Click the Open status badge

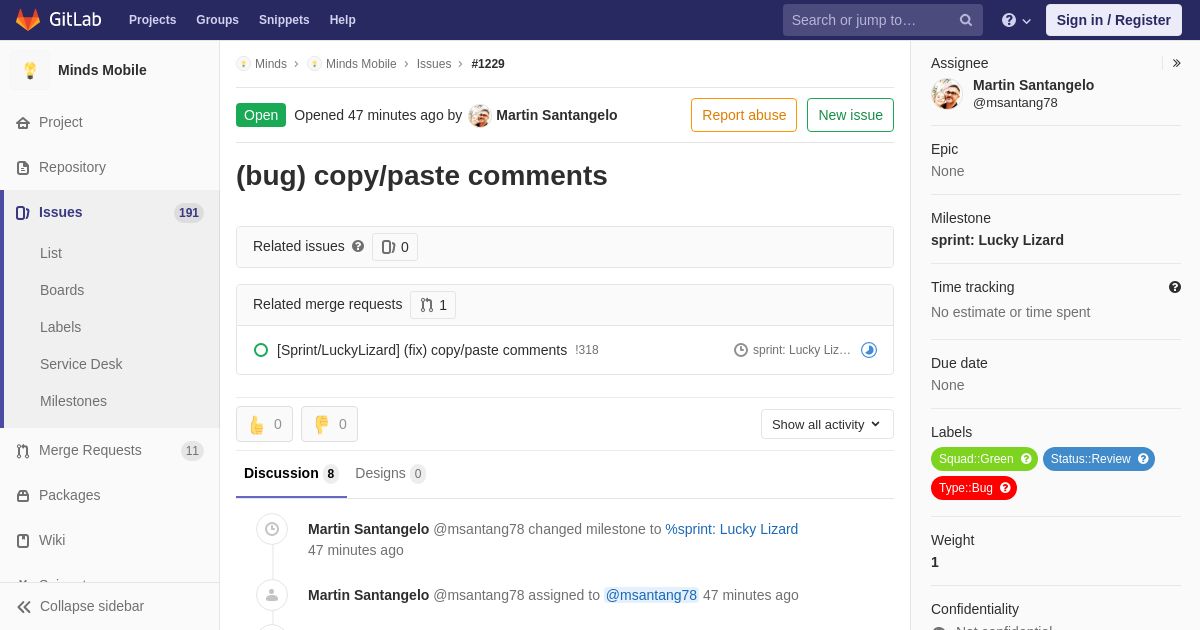point(261,115)
